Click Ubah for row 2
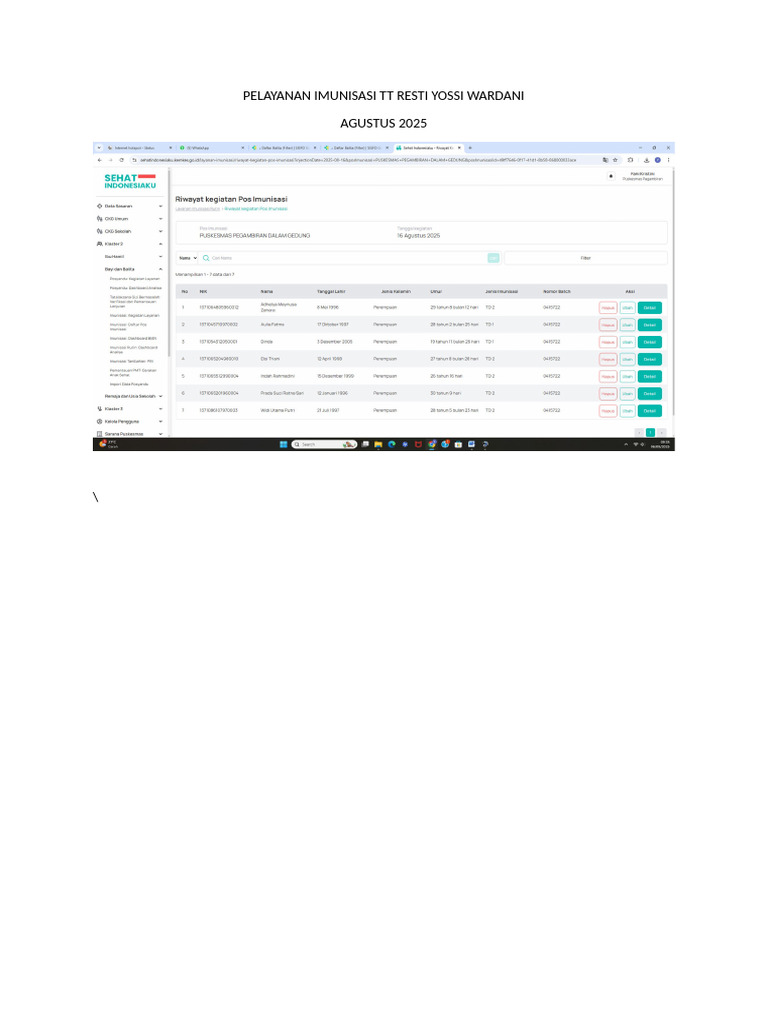This screenshot has height=1024, width=768. tap(627, 325)
